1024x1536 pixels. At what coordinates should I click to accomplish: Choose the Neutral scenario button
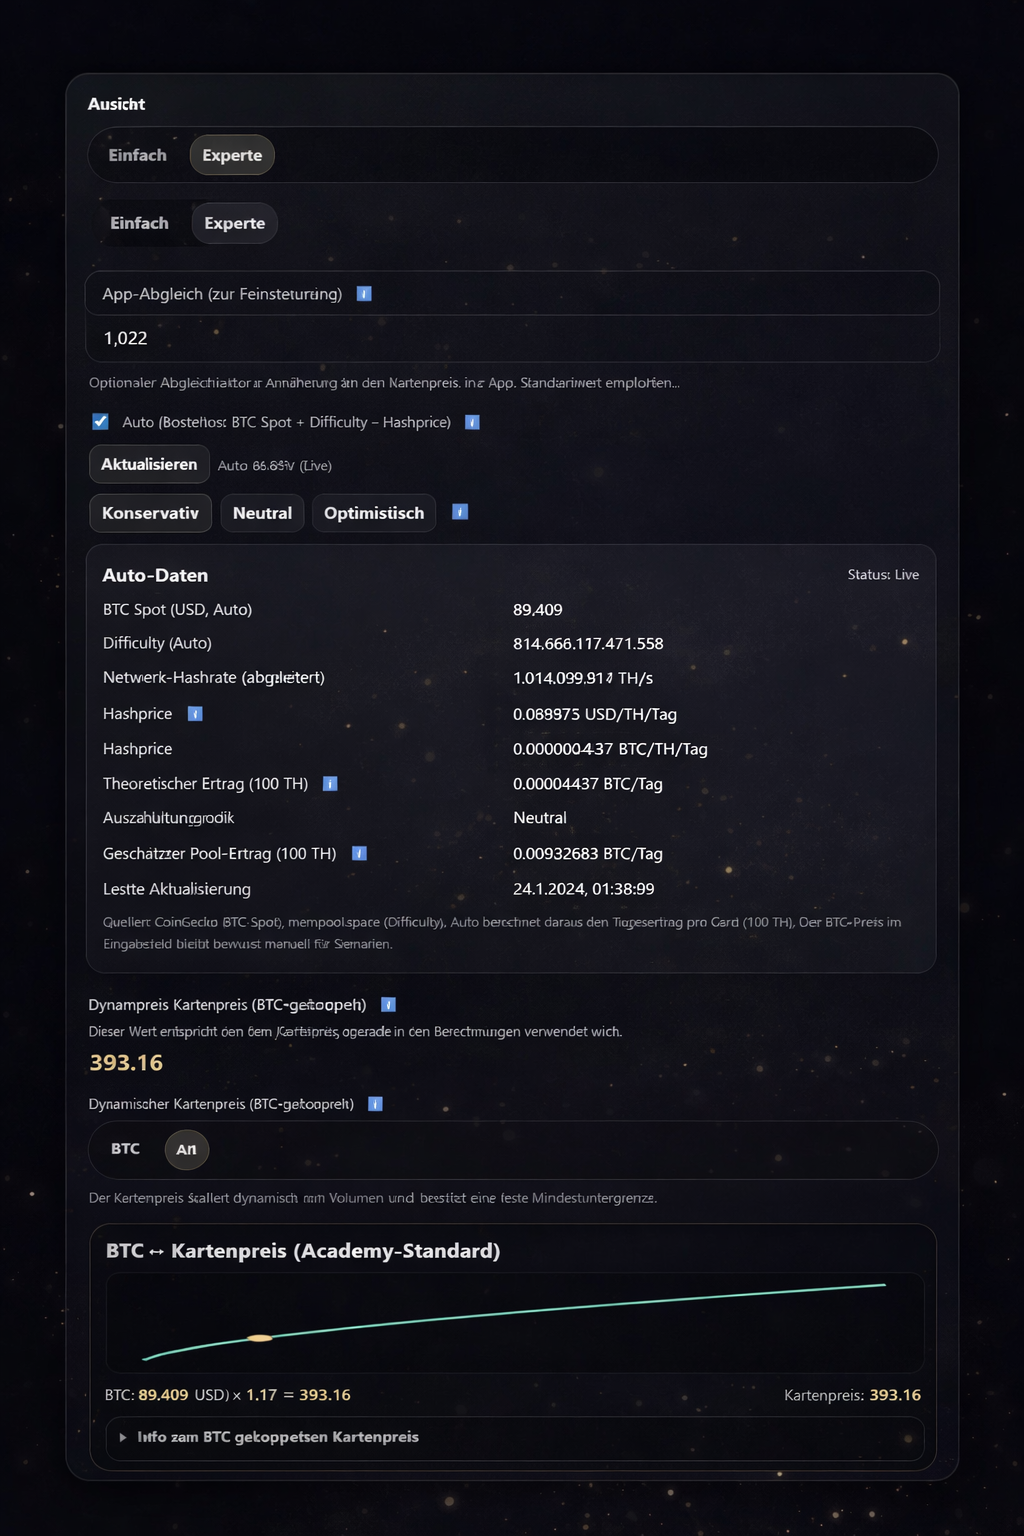pyautogui.click(x=262, y=513)
